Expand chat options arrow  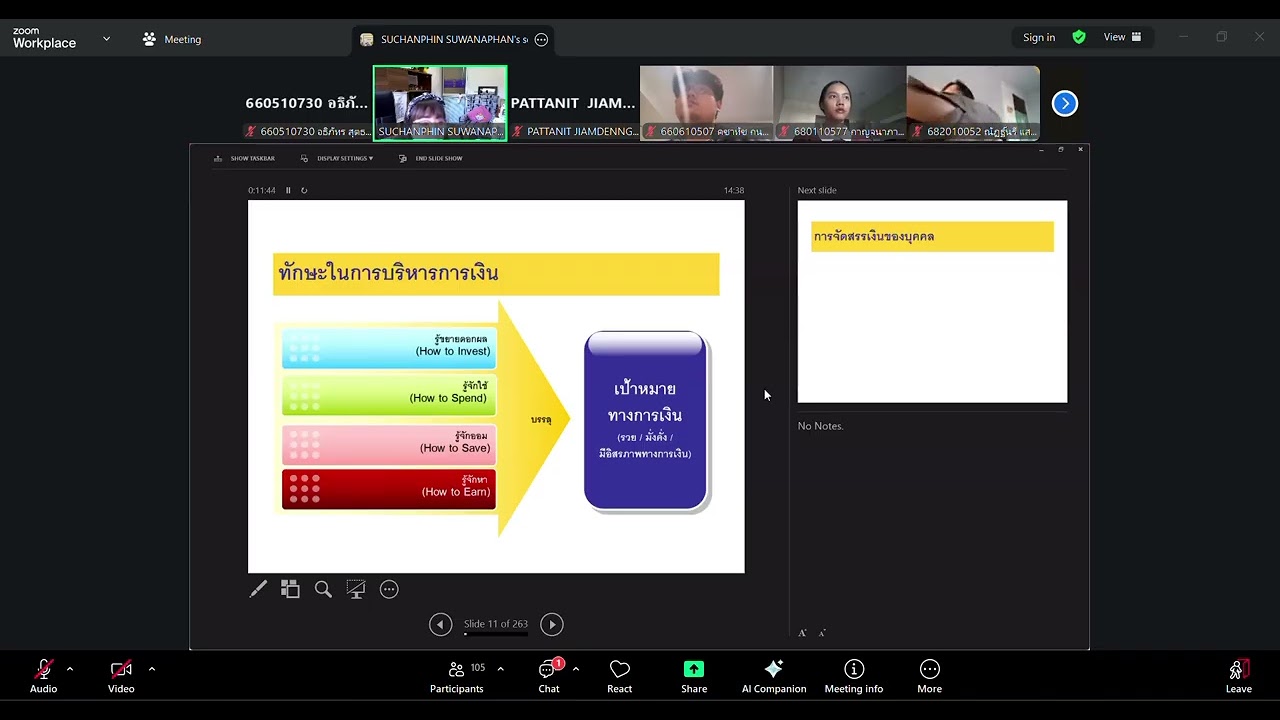coord(575,669)
